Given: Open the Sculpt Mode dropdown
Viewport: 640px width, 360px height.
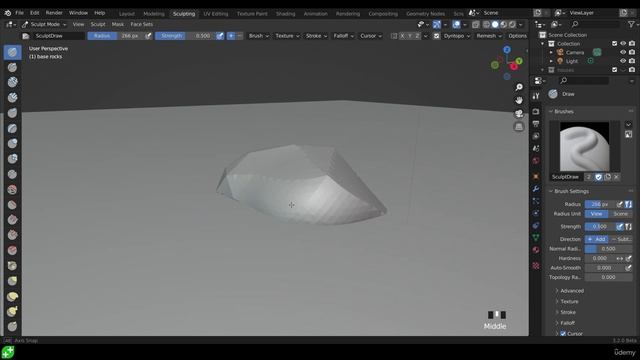Looking at the screenshot, I should tap(44, 24).
